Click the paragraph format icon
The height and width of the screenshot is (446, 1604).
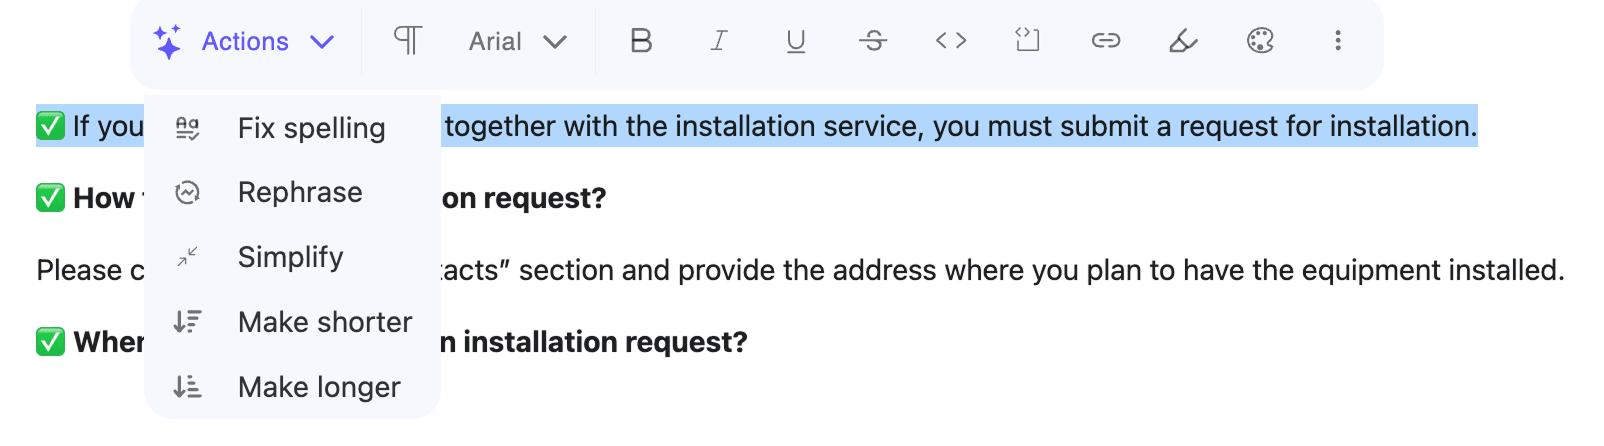click(x=407, y=41)
